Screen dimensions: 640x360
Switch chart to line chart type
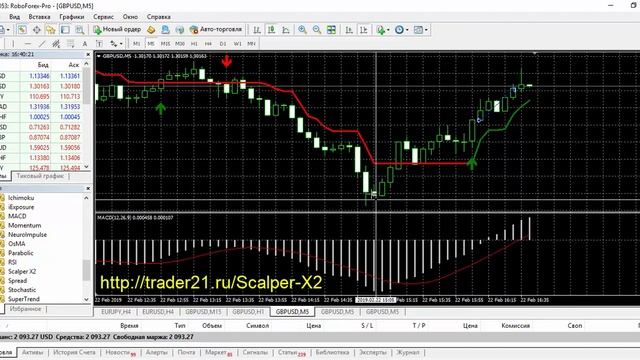tap(286, 30)
